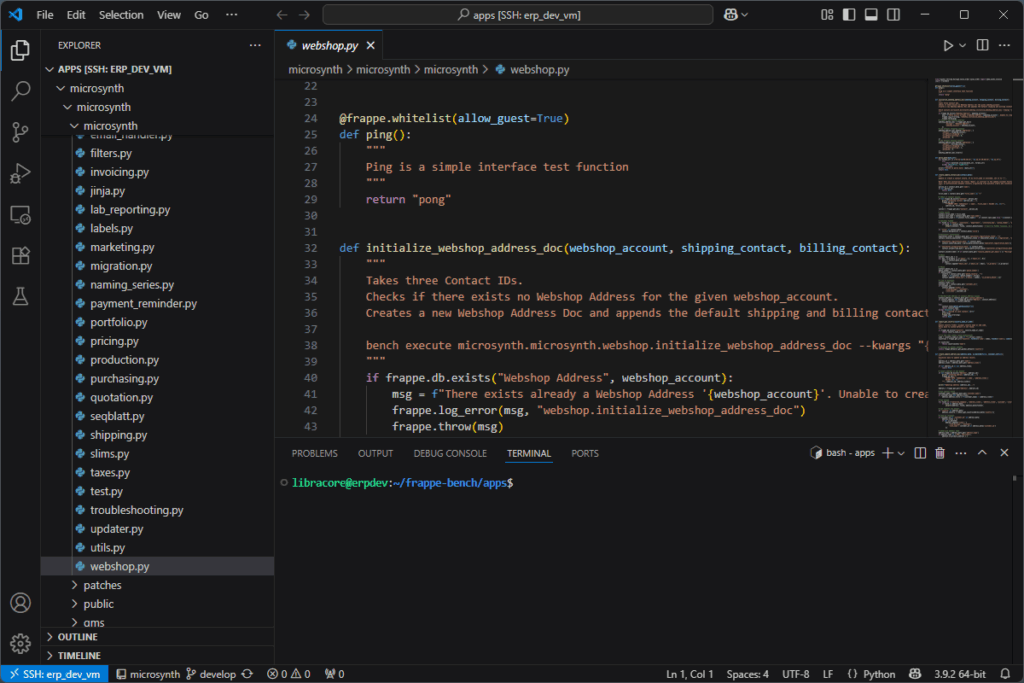The width and height of the screenshot is (1024, 683).
Task: Open Source Control view
Action: click(x=20, y=133)
